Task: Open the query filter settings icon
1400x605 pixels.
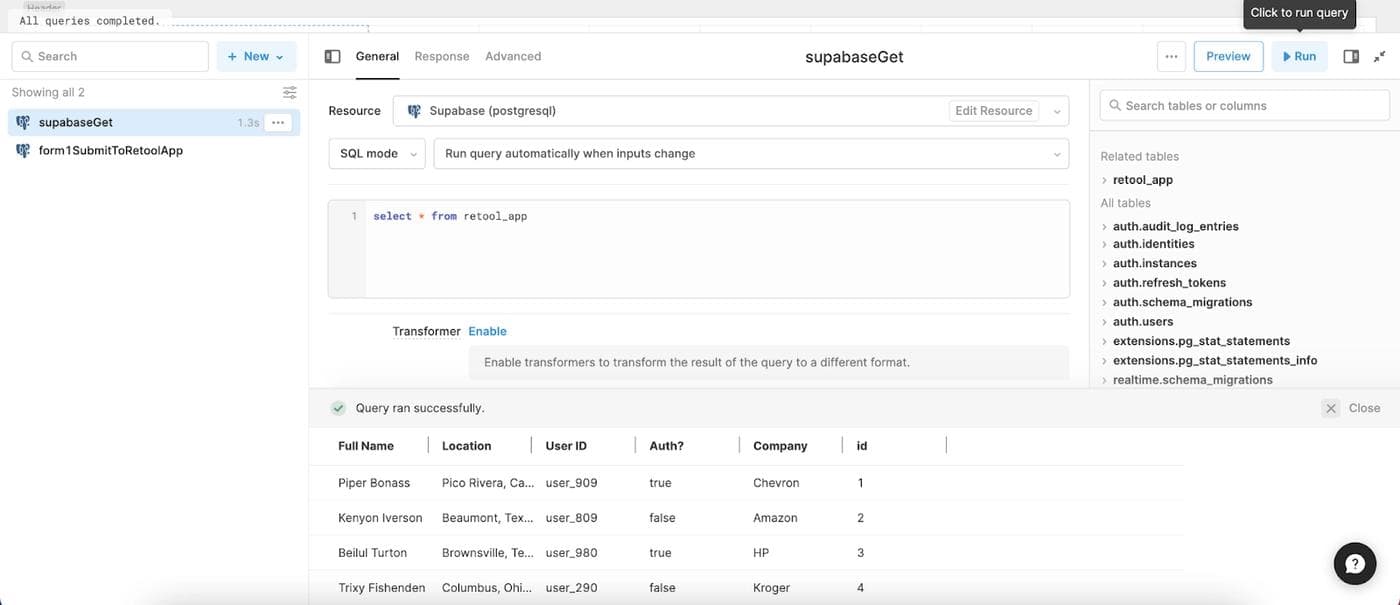Action: click(x=290, y=93)
